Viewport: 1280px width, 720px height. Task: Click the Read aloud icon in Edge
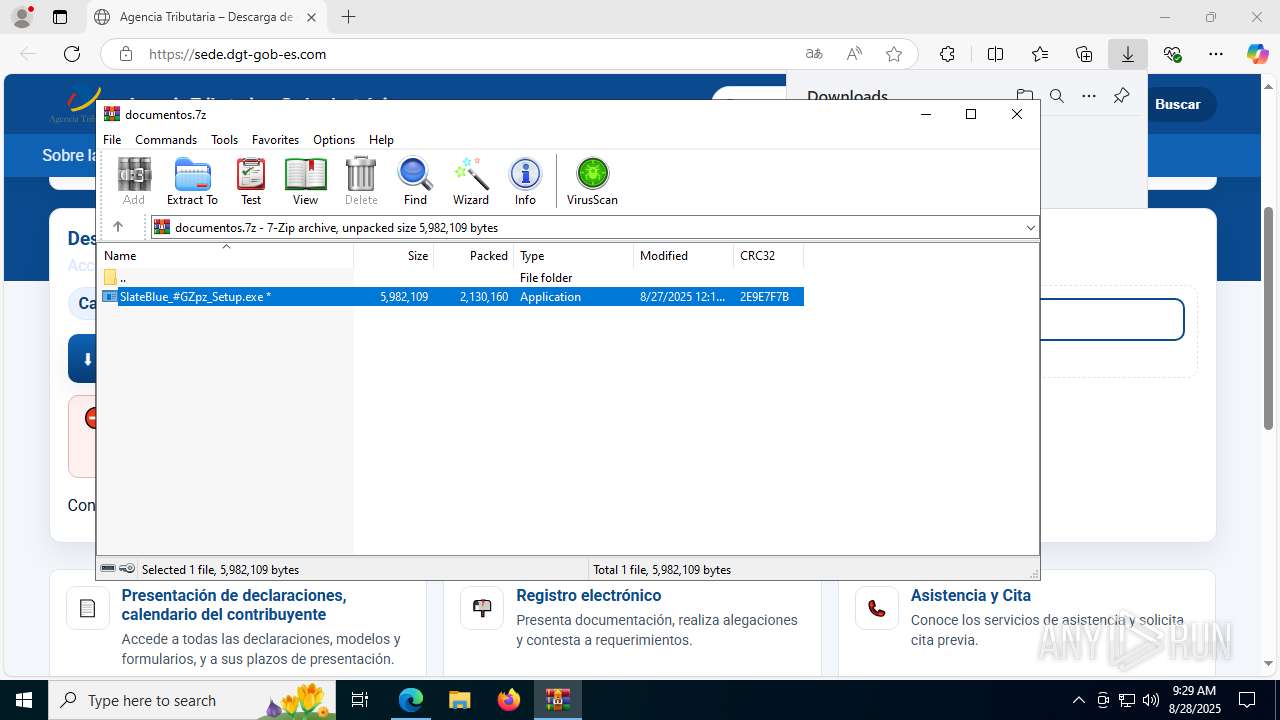(854, 54)
